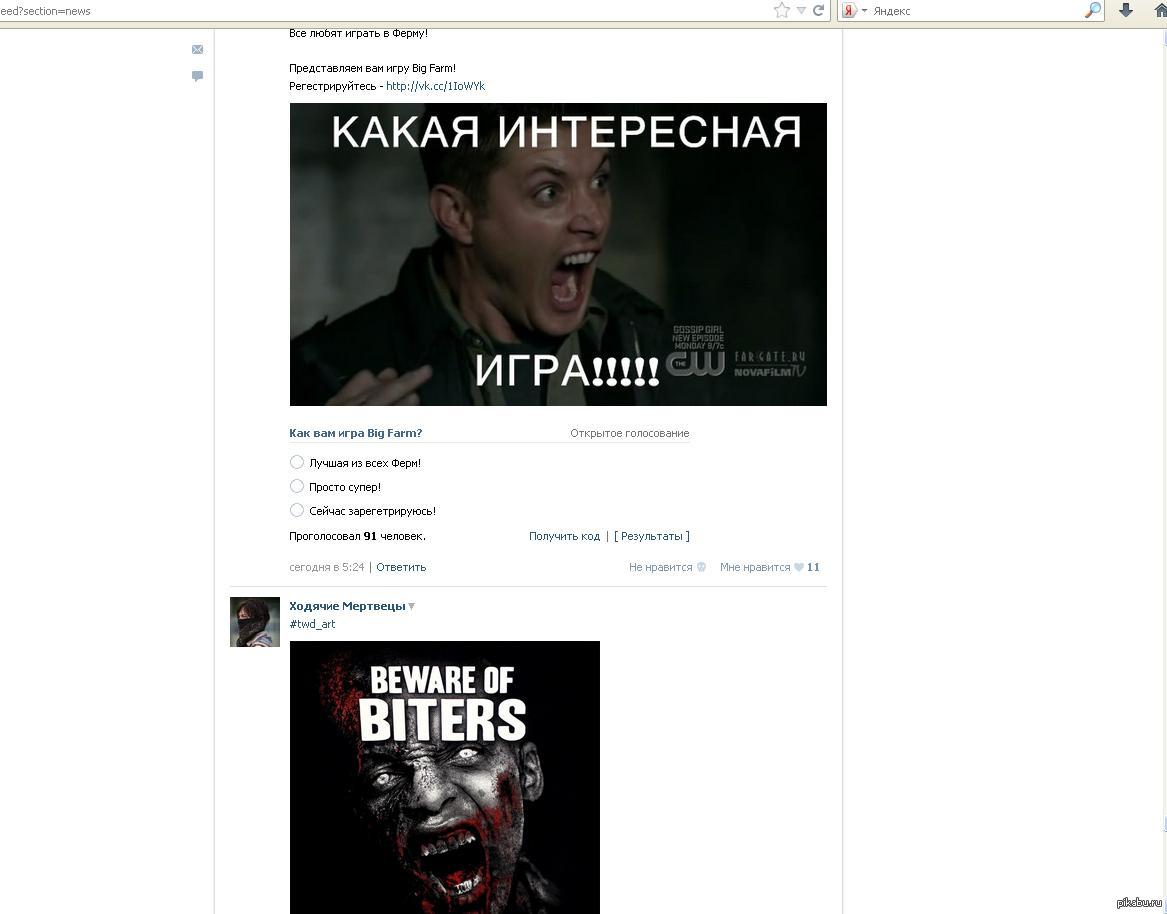The image size is (1167, 914).
Task: Click the address bar URL field
Action: point(383,11)
